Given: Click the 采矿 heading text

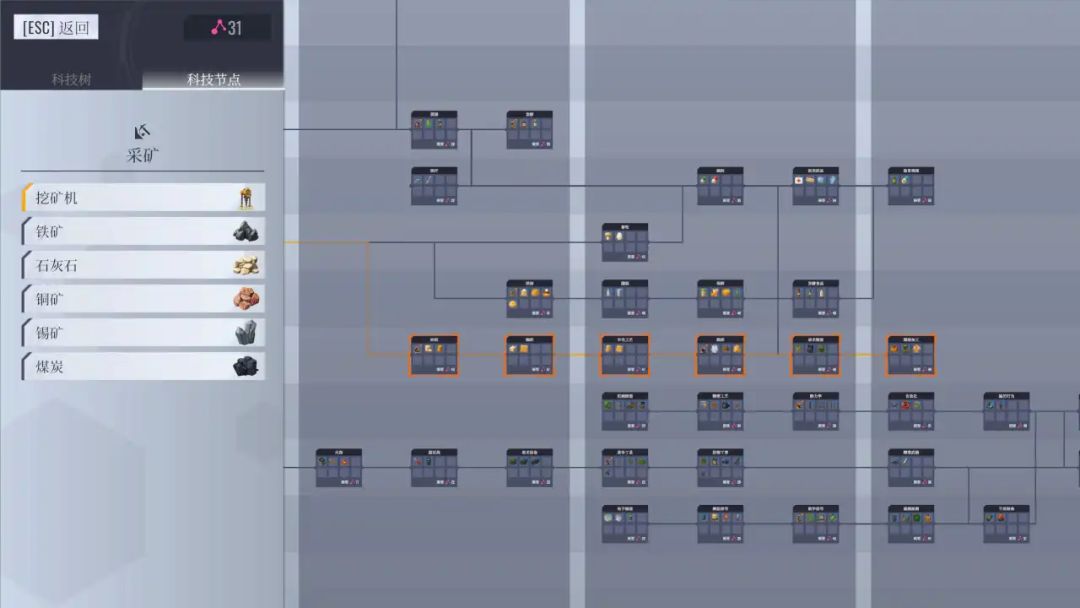Looking at the screenshot, I should pos(143,156).
